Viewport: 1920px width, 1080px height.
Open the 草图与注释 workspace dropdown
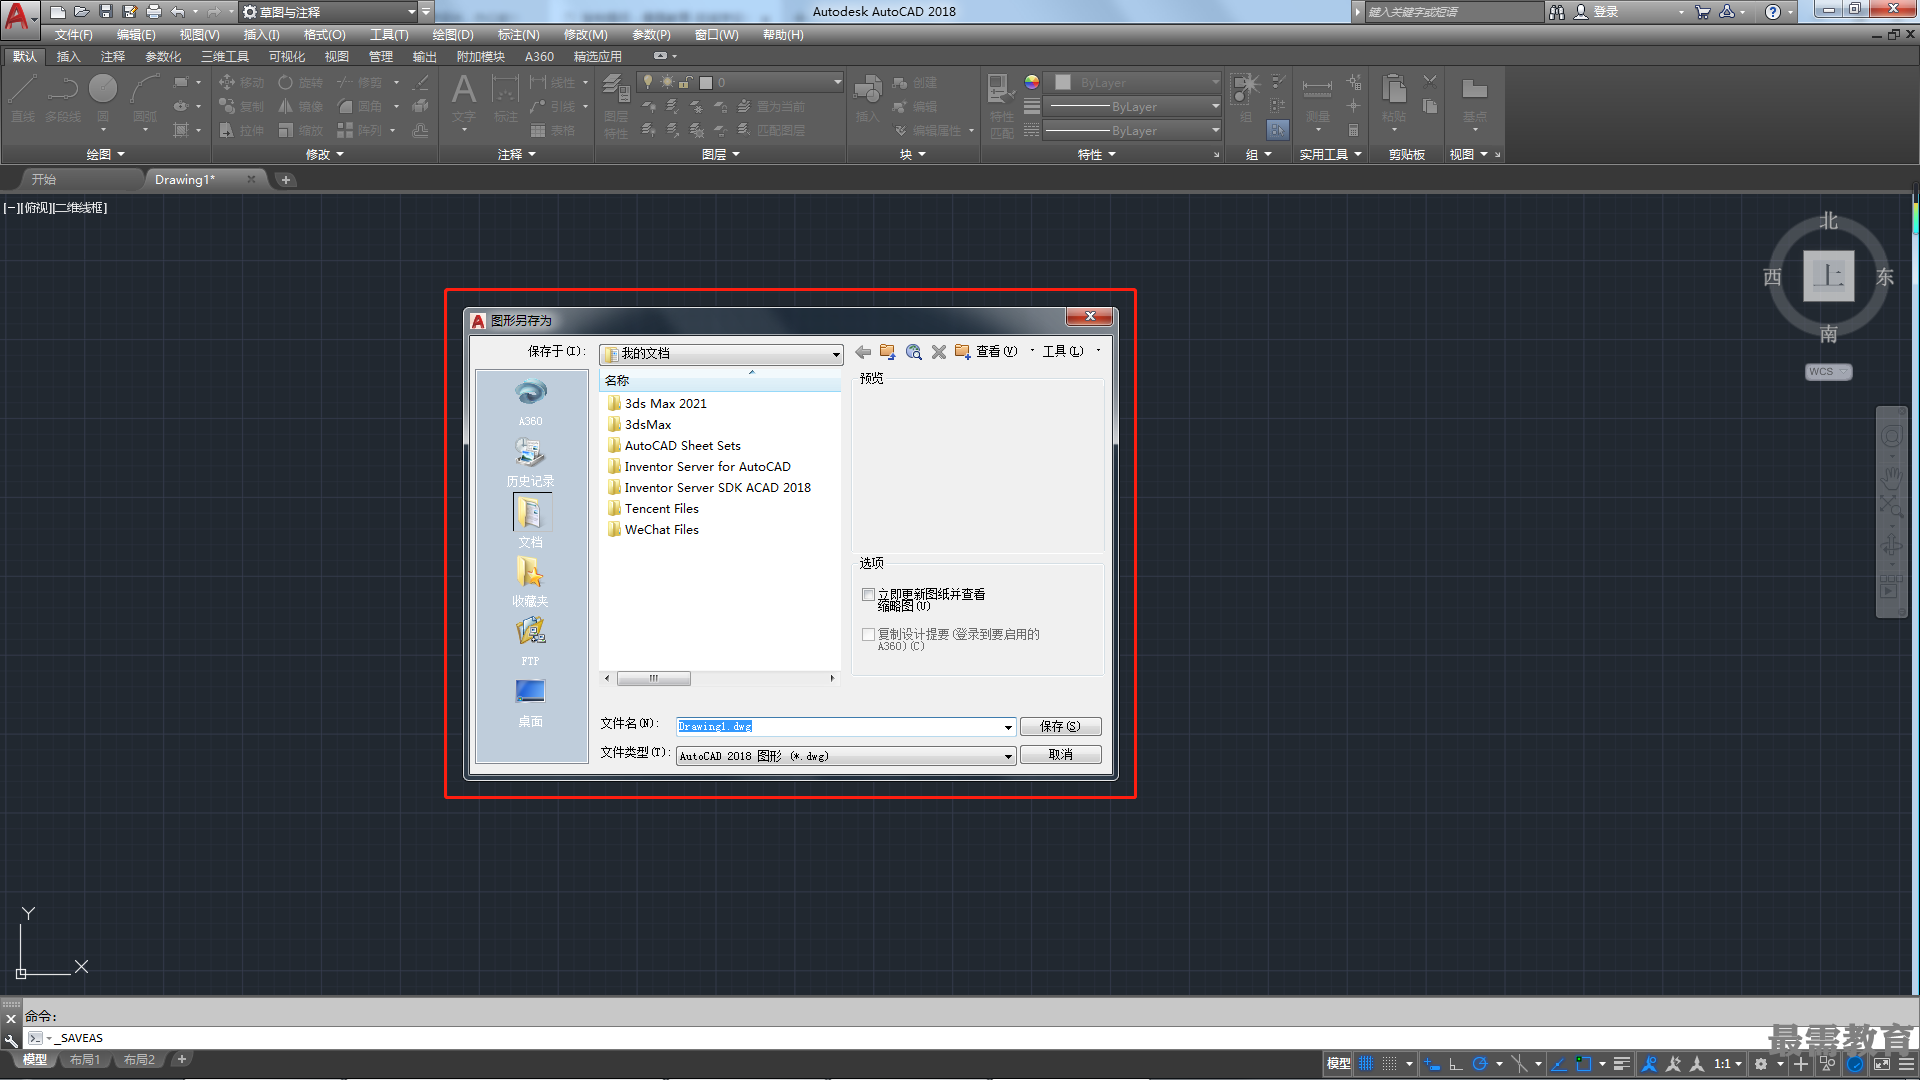pyautogui.click(x=329, y=12)
